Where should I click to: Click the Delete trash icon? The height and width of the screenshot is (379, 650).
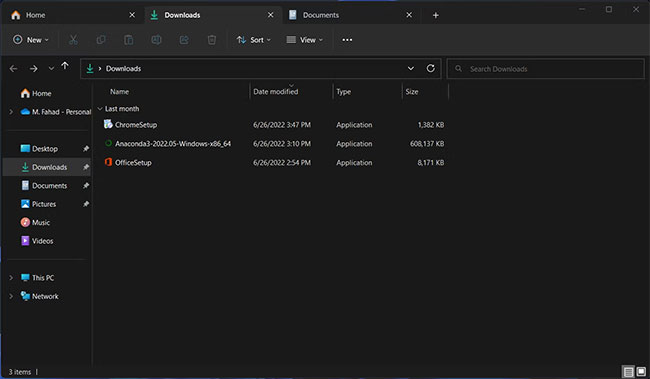pos(212,40)
